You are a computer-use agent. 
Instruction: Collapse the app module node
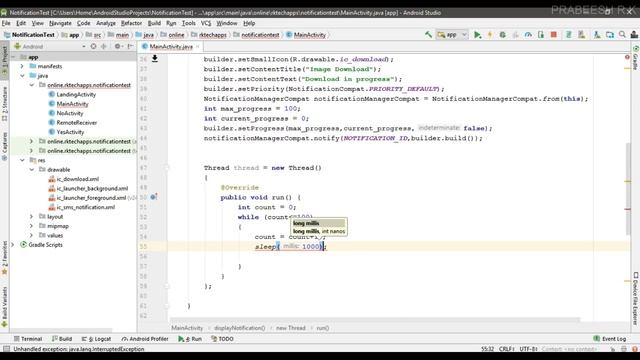(x=13, y=57)
